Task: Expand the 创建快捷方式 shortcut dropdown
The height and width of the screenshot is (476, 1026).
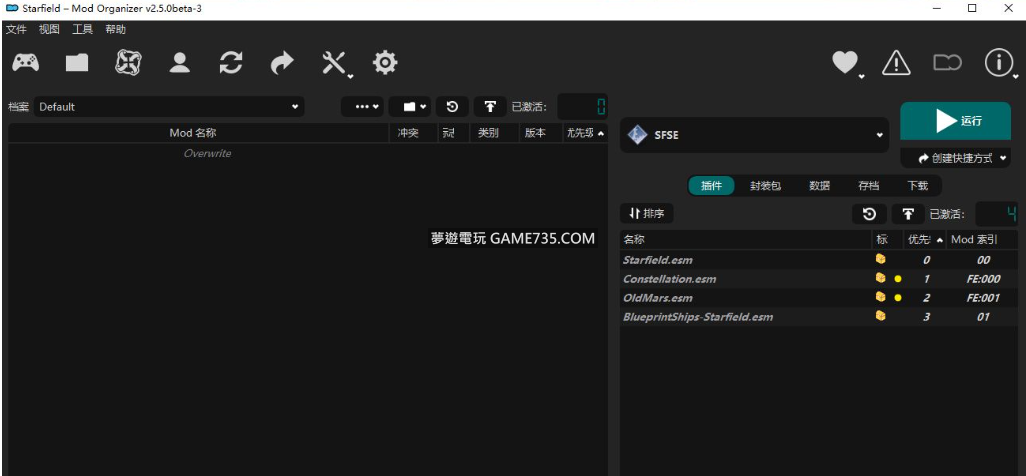Action: [955, 158]
